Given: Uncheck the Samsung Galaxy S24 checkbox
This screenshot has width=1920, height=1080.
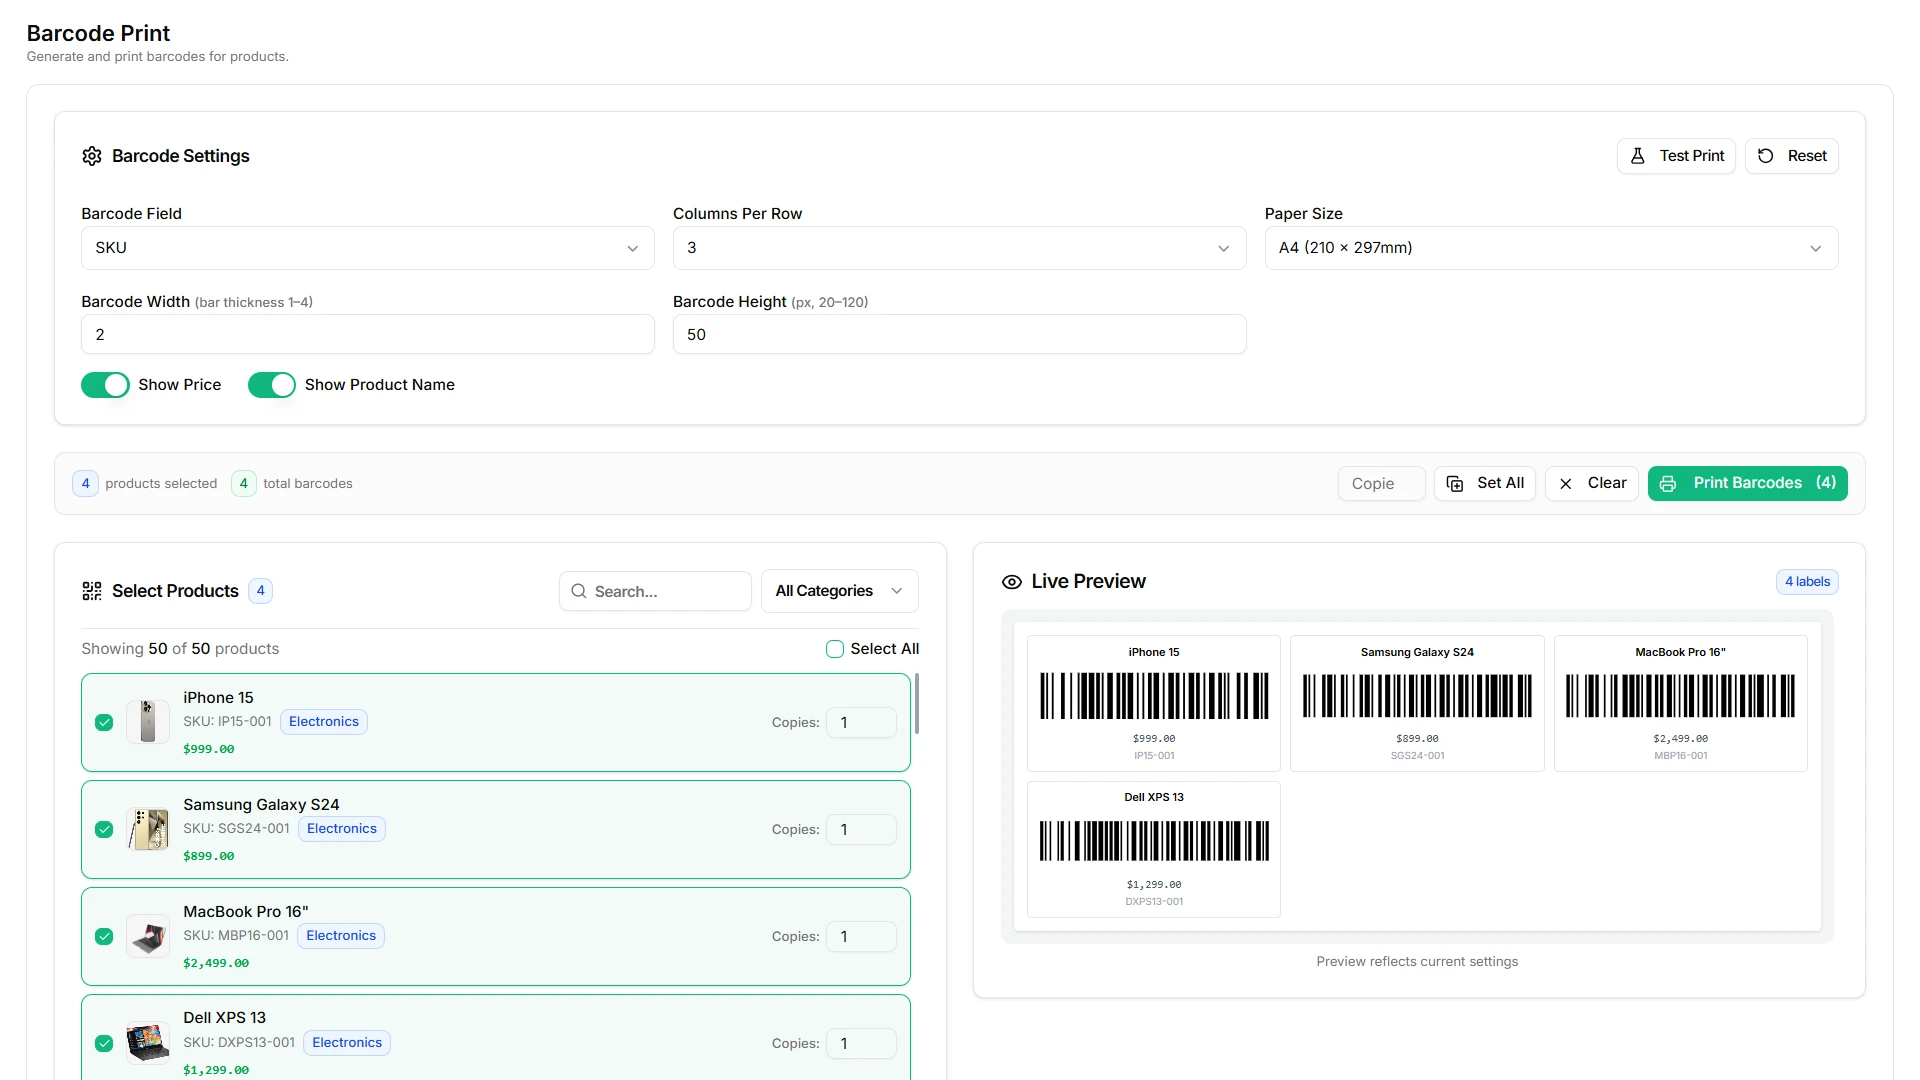Looking at the screenshot, I should [104, 829].
